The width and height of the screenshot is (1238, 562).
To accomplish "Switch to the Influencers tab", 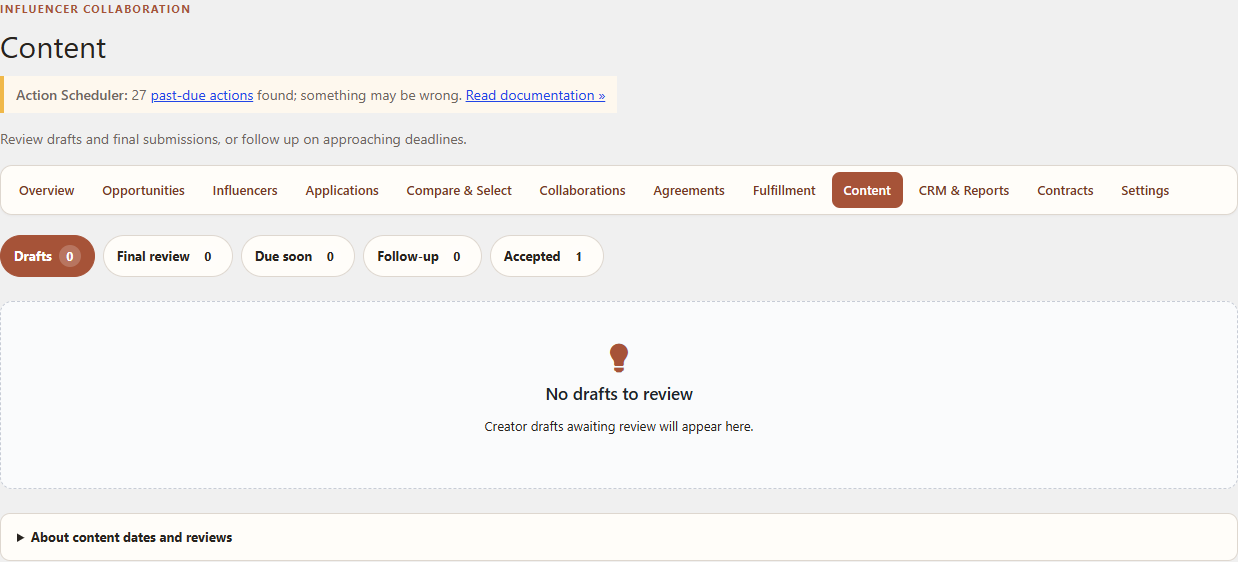I will [x=245, y=190].
